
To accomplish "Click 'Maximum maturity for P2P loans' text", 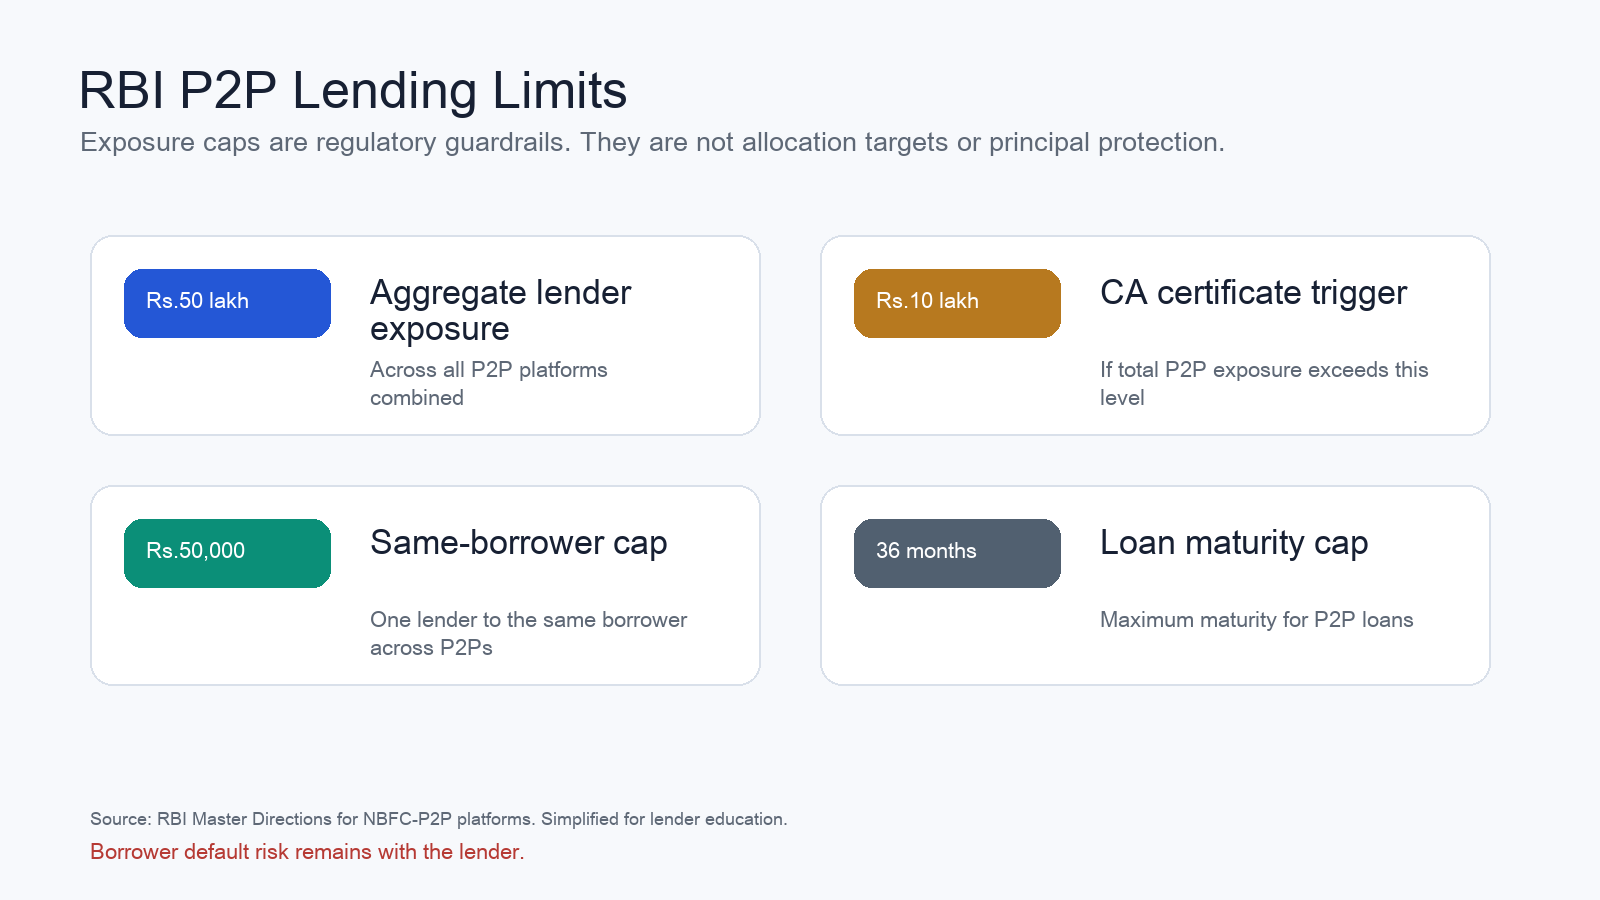I will 1257,620.
